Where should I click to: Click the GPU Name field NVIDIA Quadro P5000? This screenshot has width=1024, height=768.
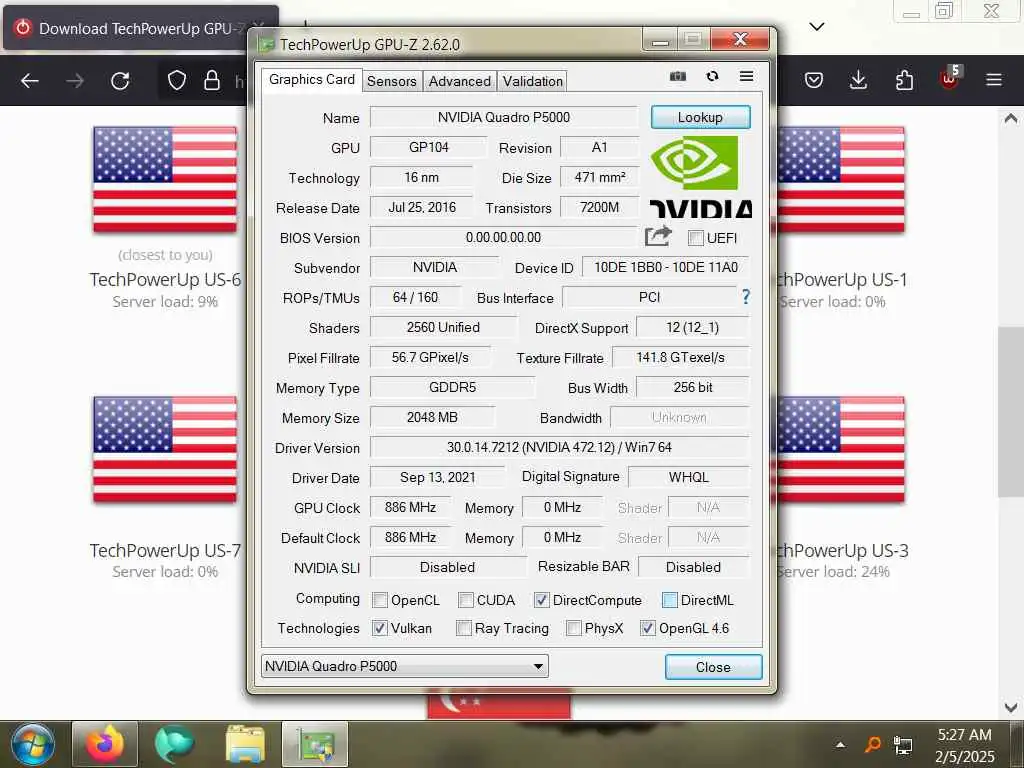tap(504, 117)
